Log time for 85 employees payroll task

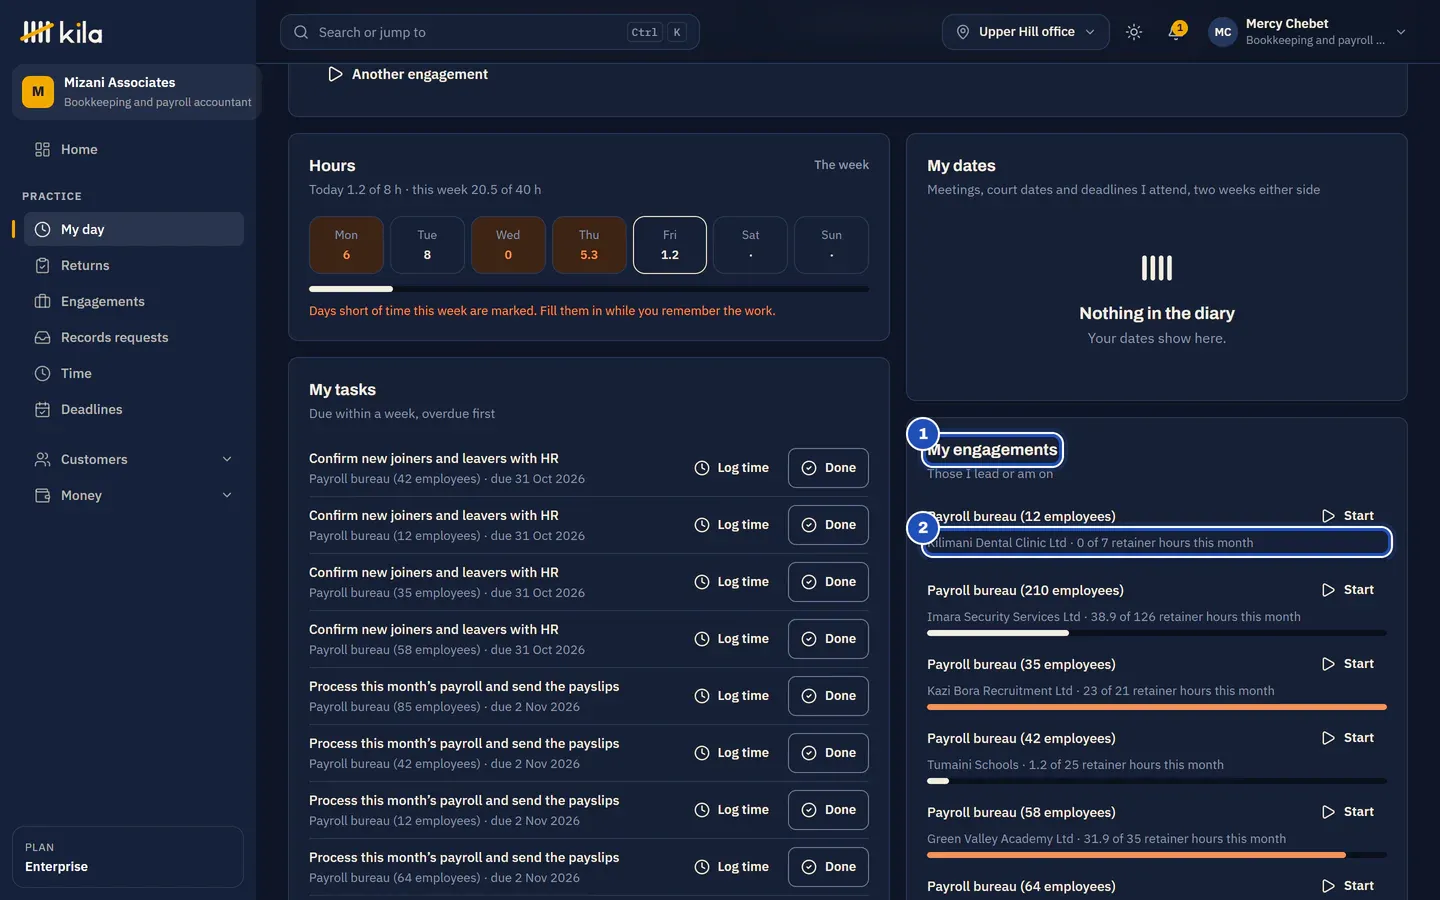(x=732, y=696)
